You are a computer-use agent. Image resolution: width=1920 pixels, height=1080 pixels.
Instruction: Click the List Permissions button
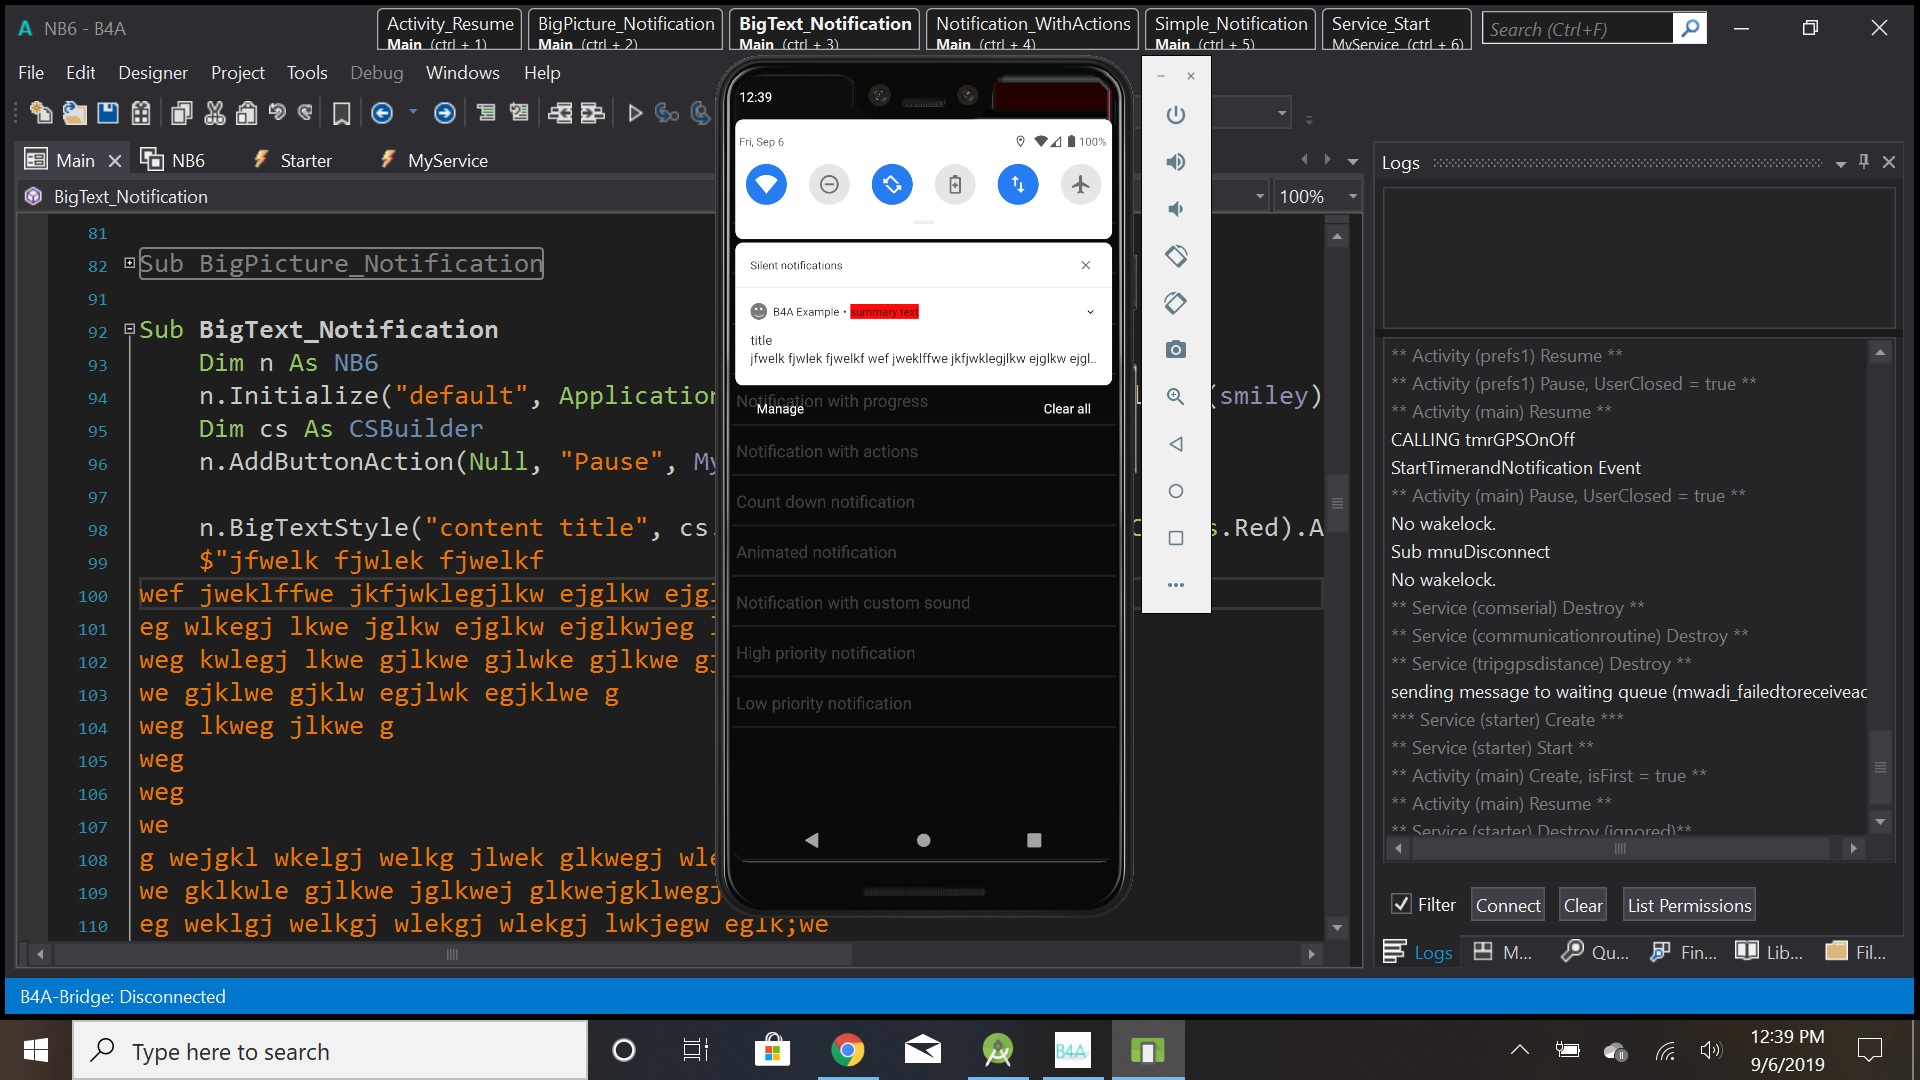1689,905
